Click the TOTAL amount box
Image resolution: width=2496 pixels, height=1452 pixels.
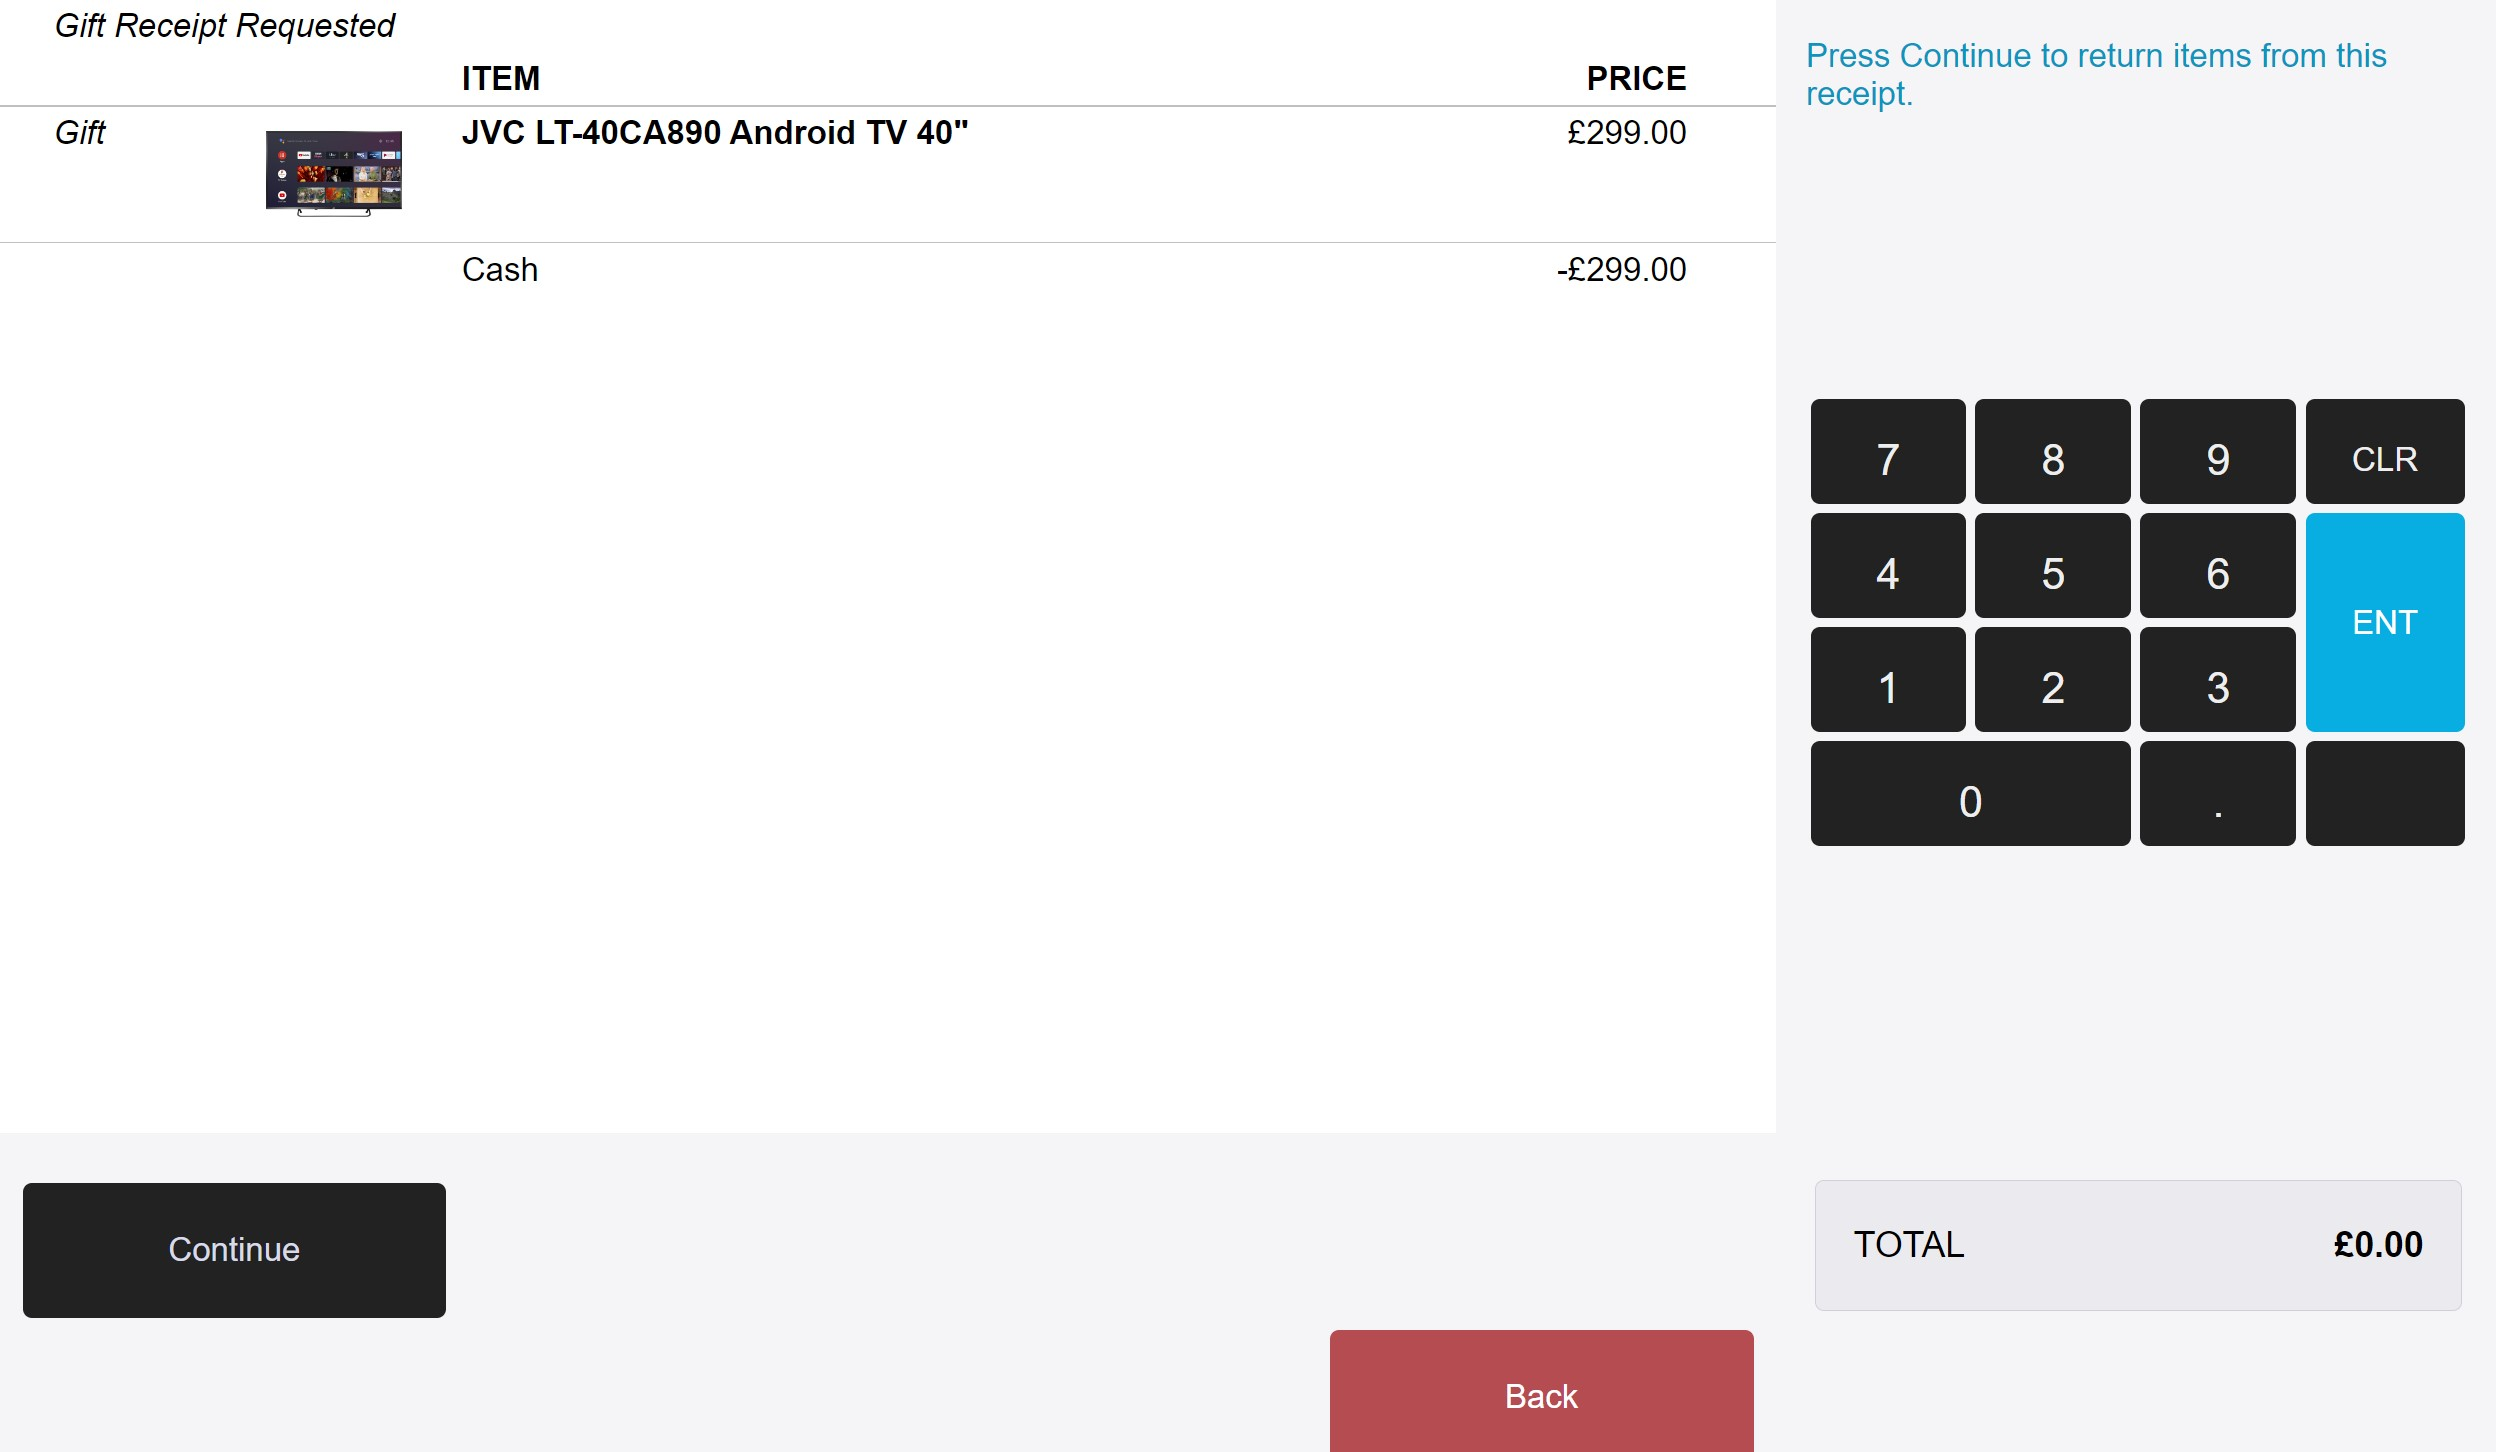tap(2137, 1245)
